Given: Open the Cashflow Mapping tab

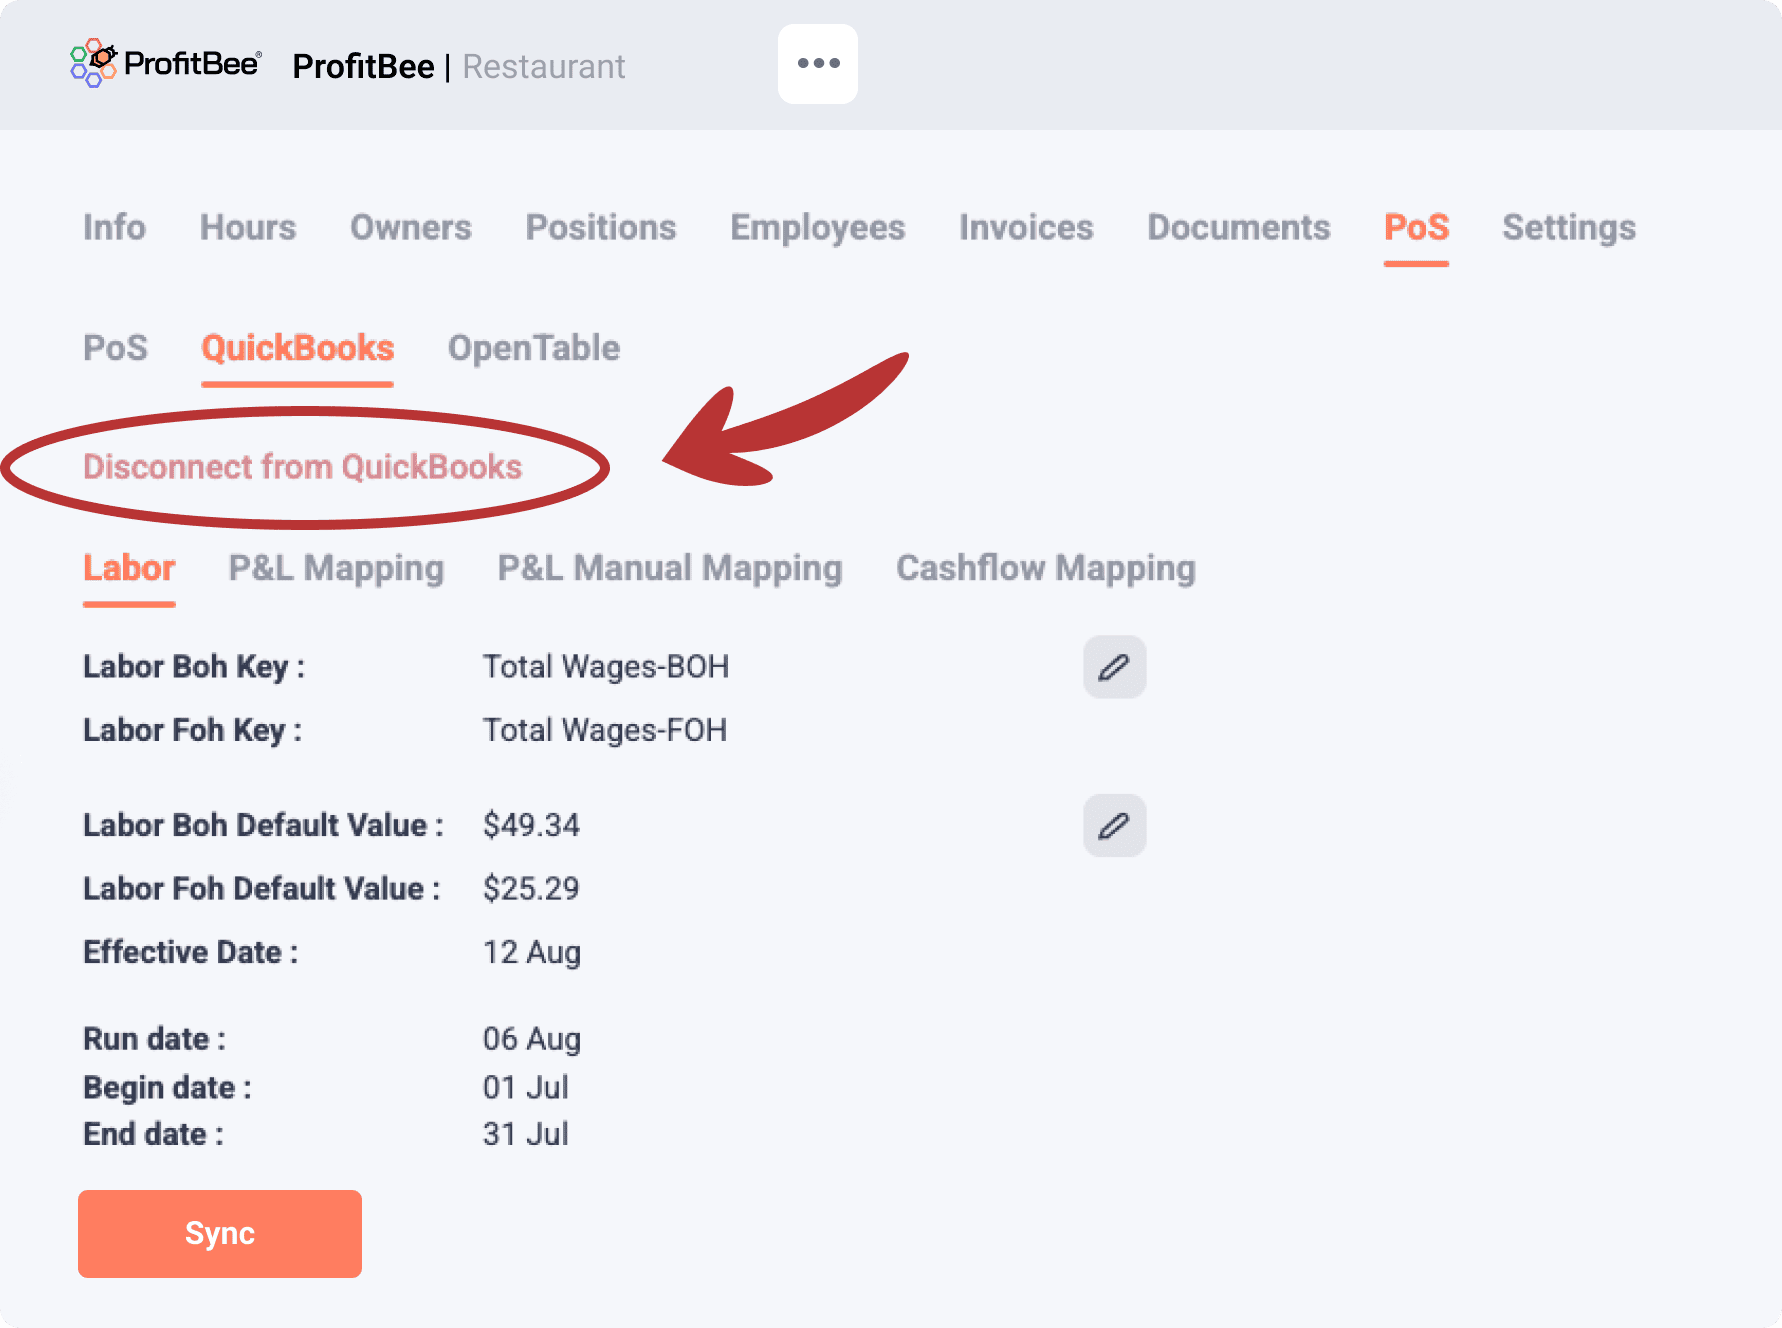Looking at the screenshot, I should (1045, 568).
